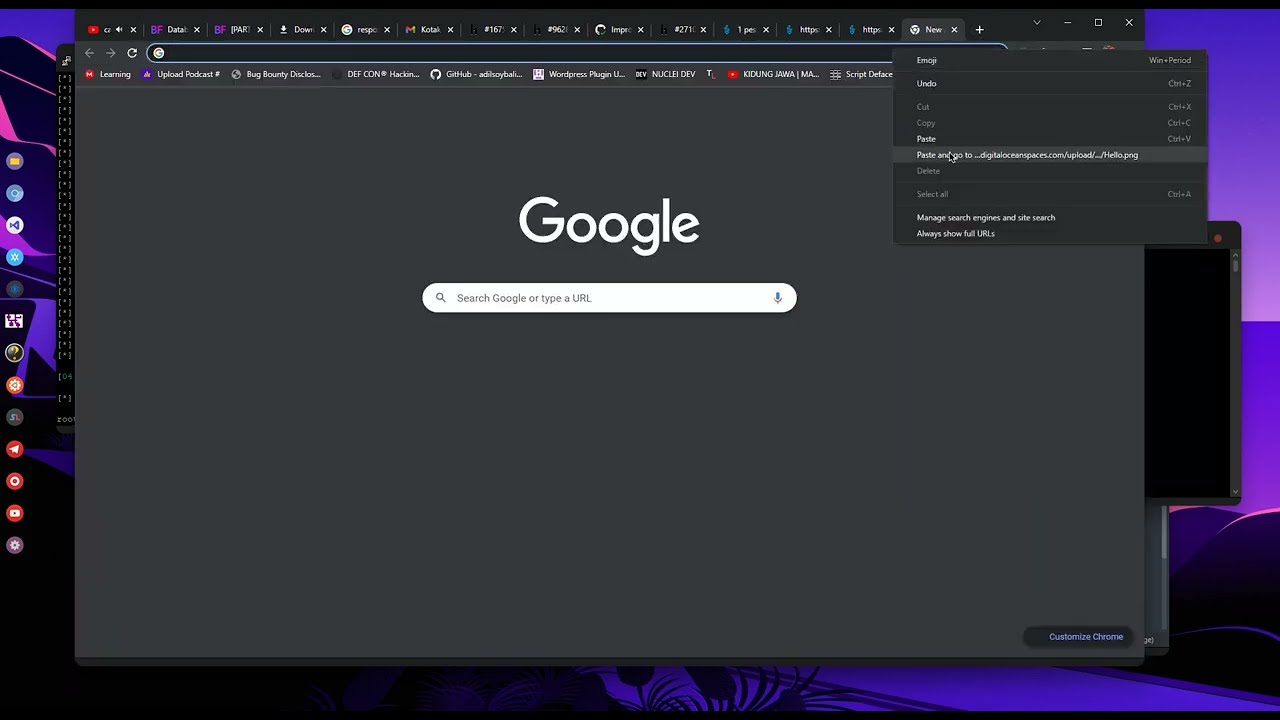The image size is (1280, 720).
Task: Close the Down download tab
Action: click(323, 30)
